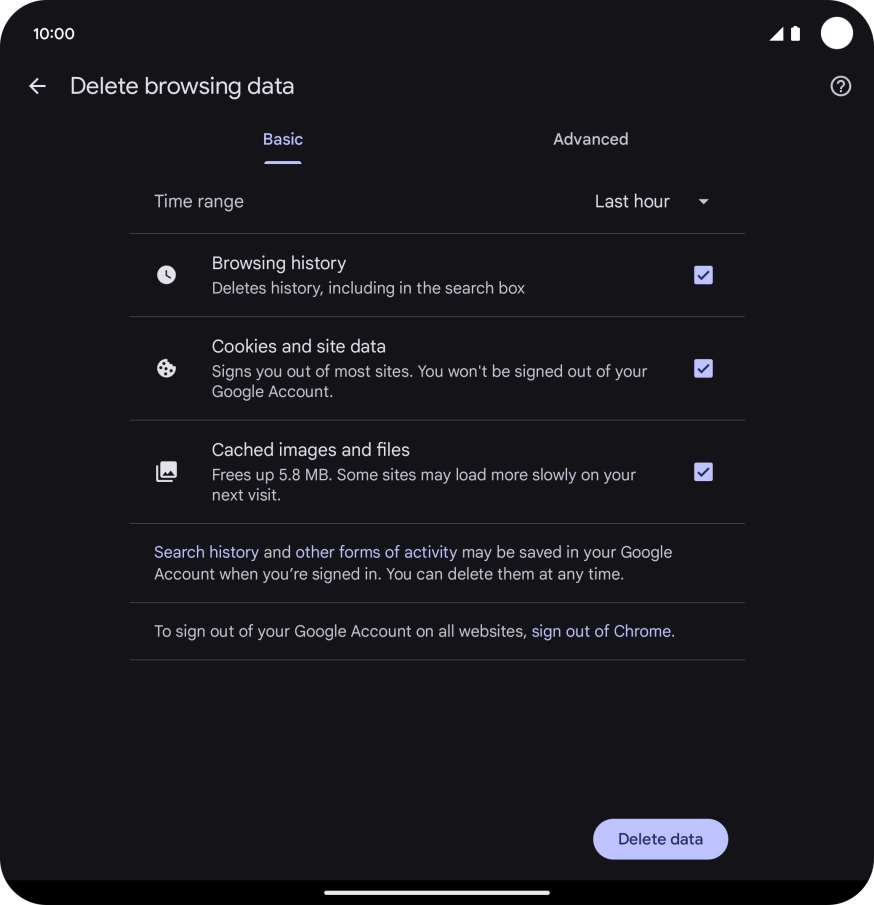Tap the battery status icon
Image resolution: width=874 pixels, height=905 pixels.
point(796,34)
